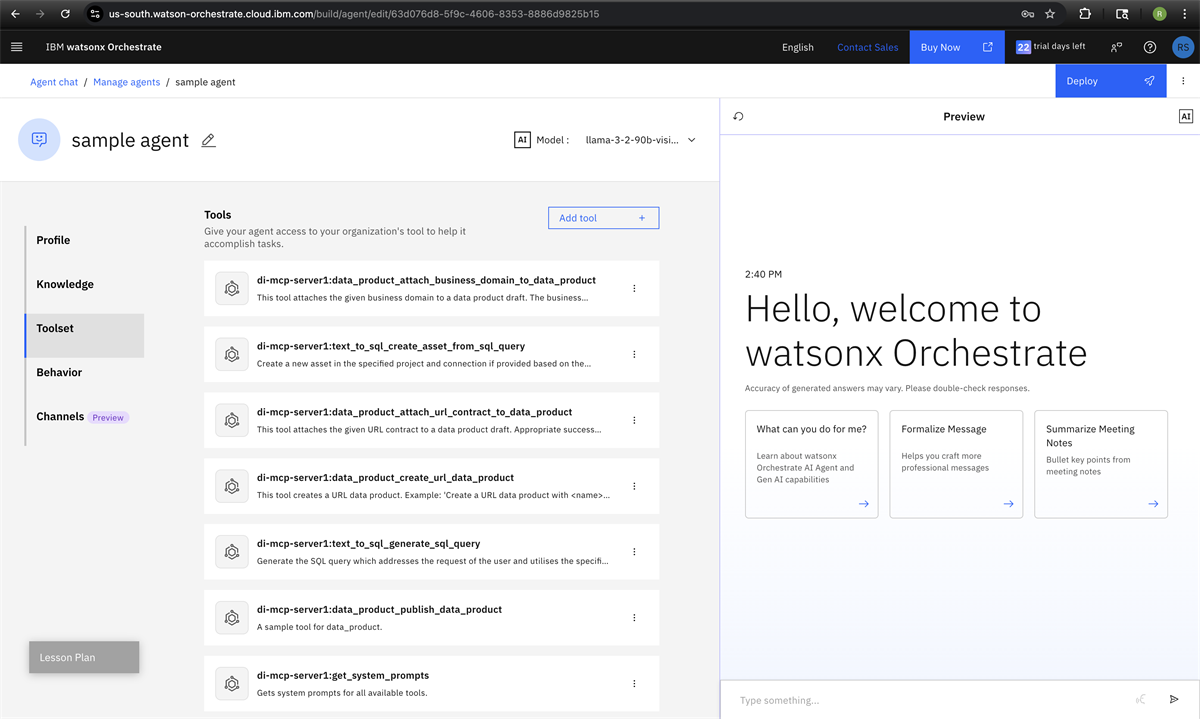Click the Agent chat breadcrumb link
1200x719 pixels.
54,82
